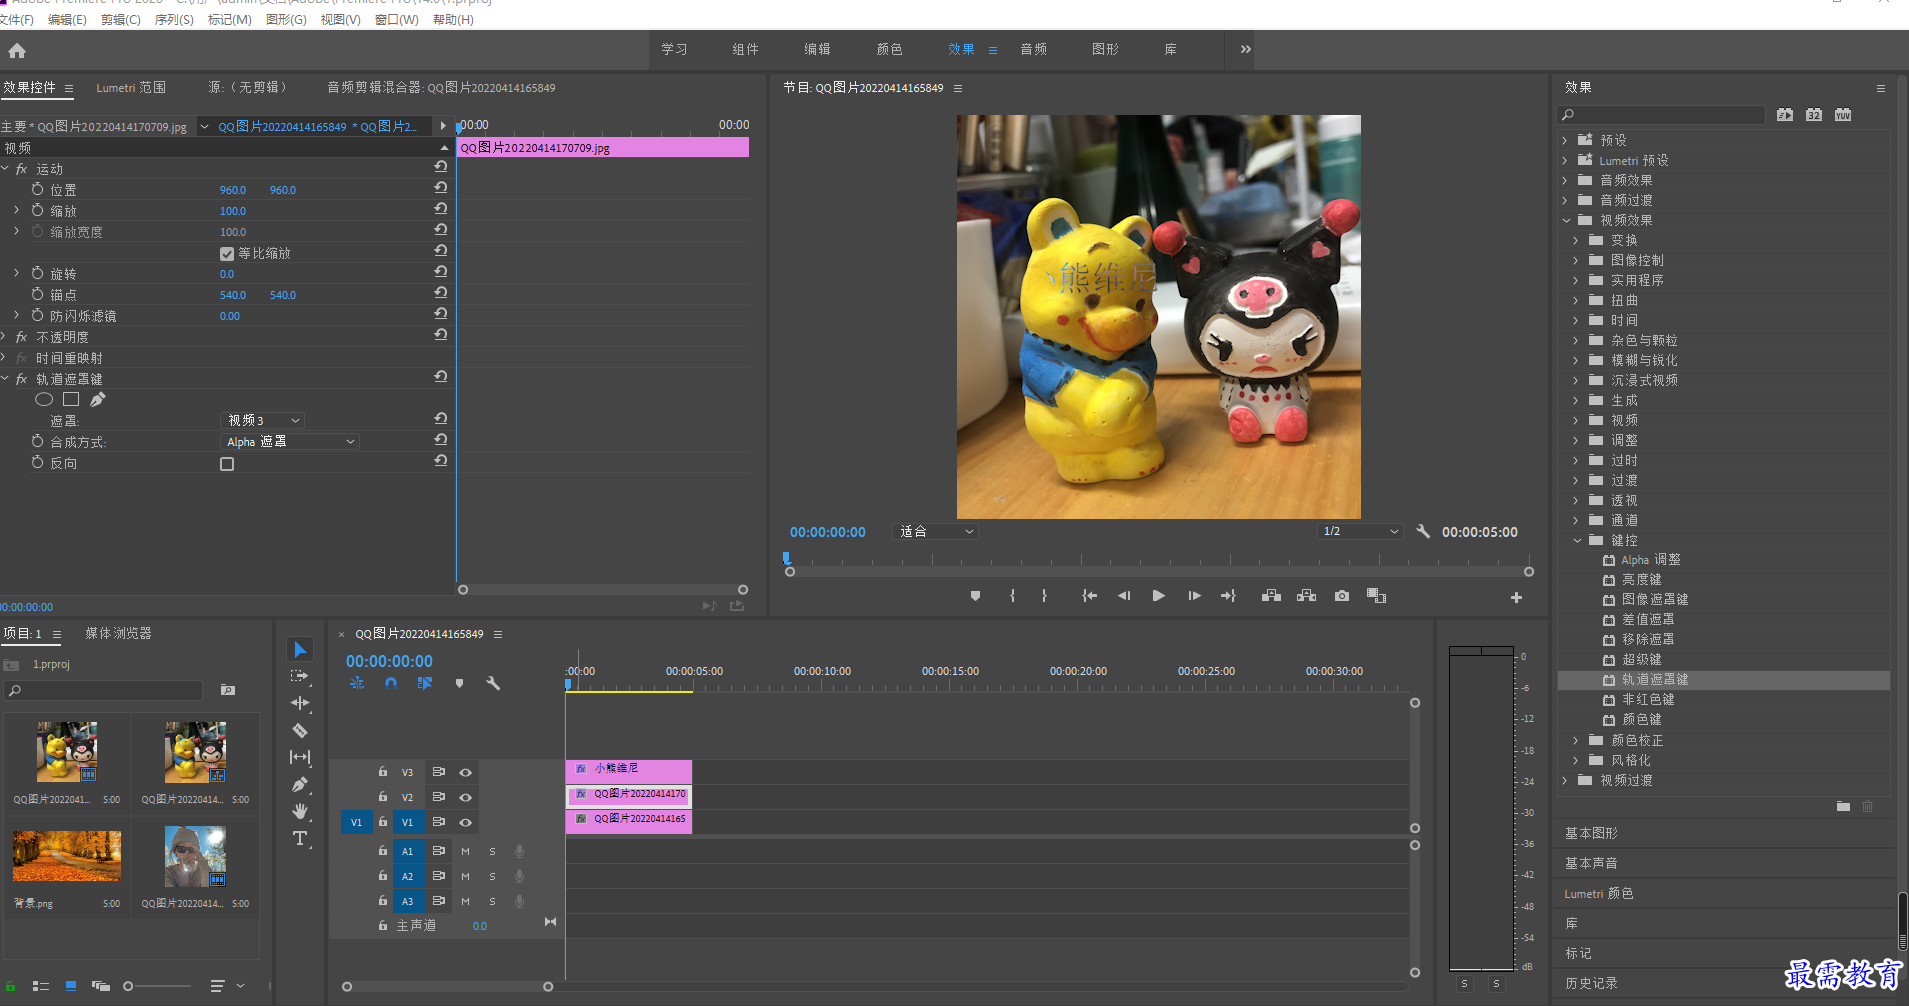
Task: Click the Add Marker button in program monitor
Action: [975, 596]
